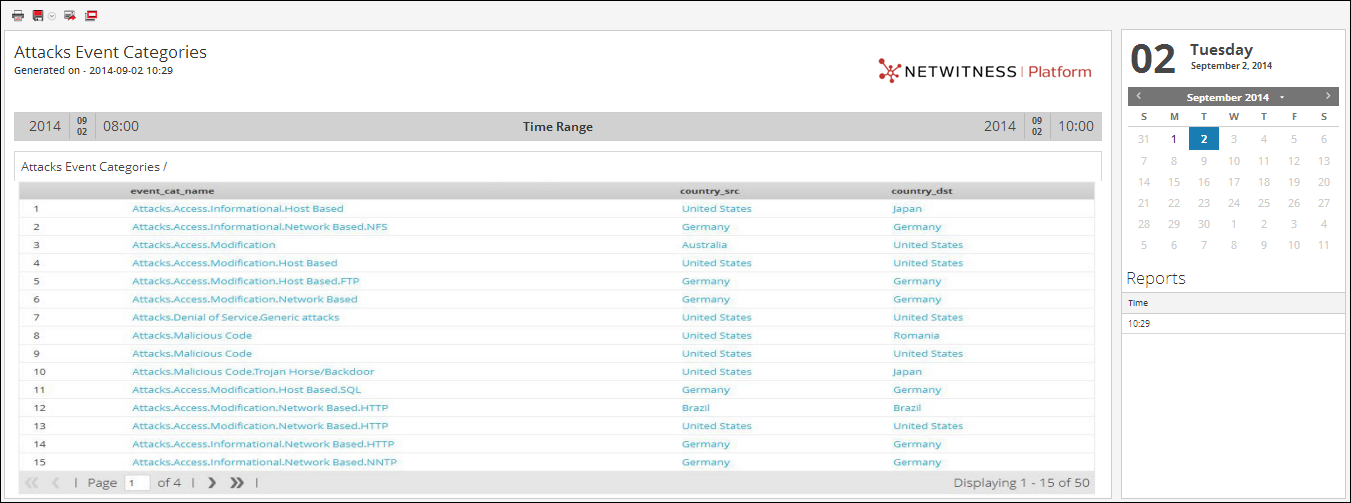Select date 15 in the calendar

point(1174,182)
